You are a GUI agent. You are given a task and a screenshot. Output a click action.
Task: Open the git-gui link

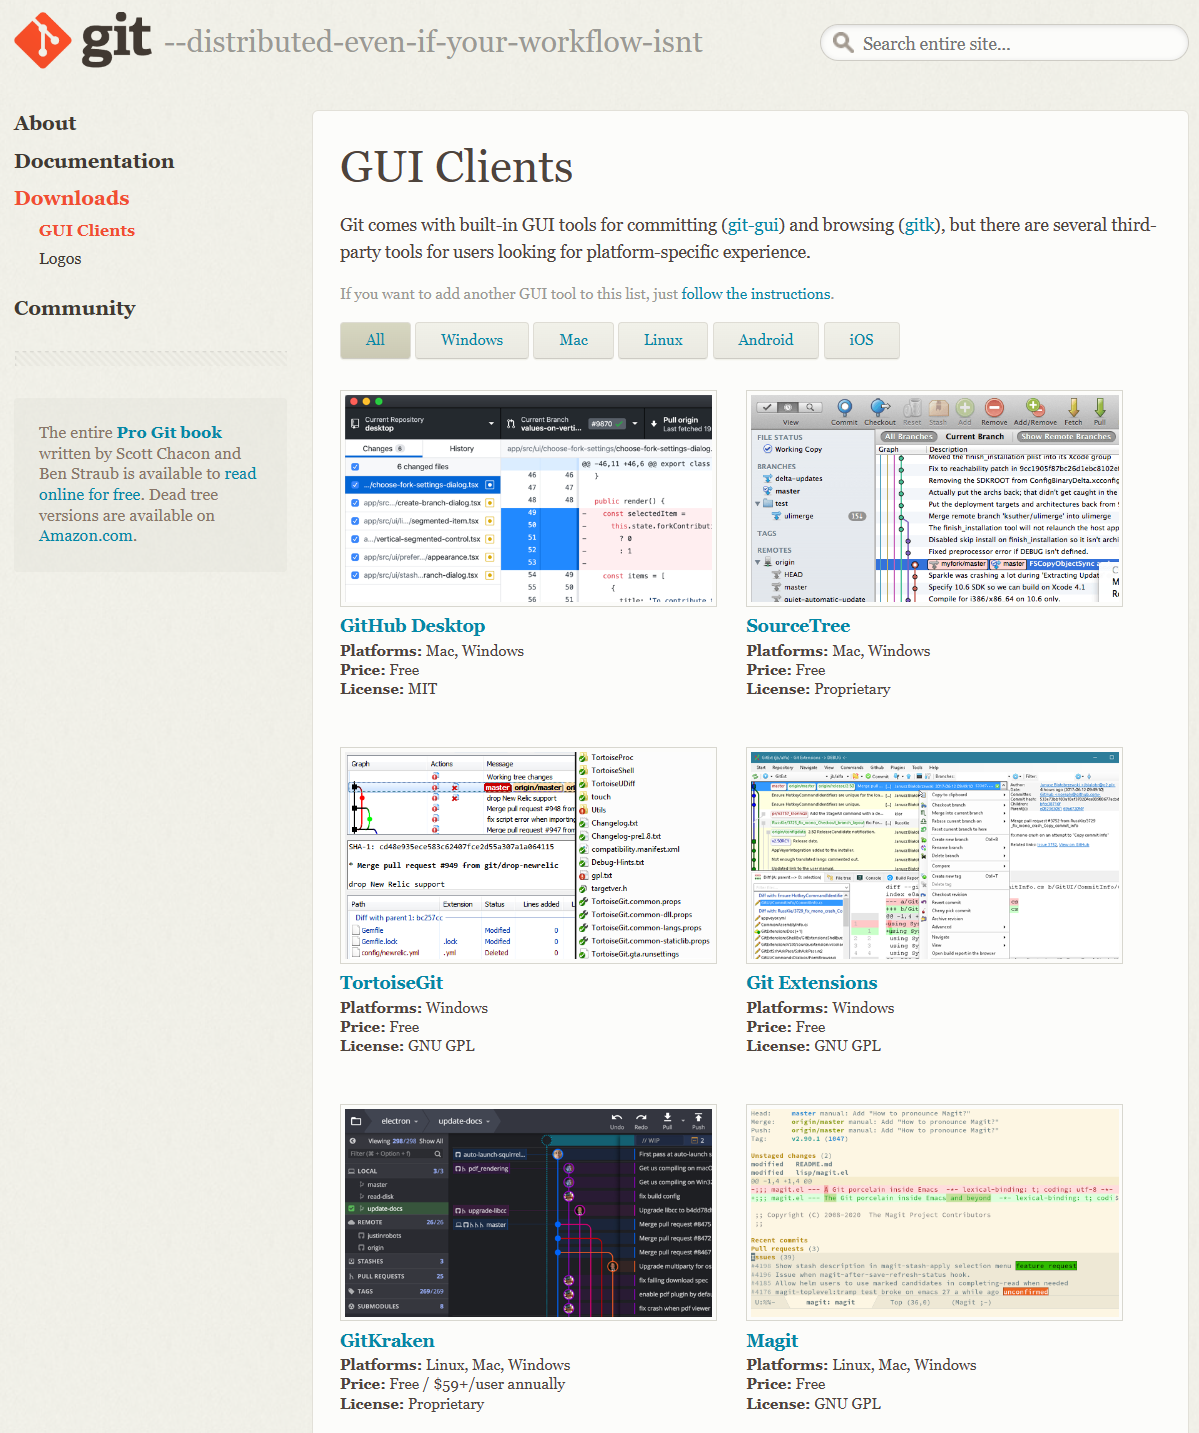[753, 225]
